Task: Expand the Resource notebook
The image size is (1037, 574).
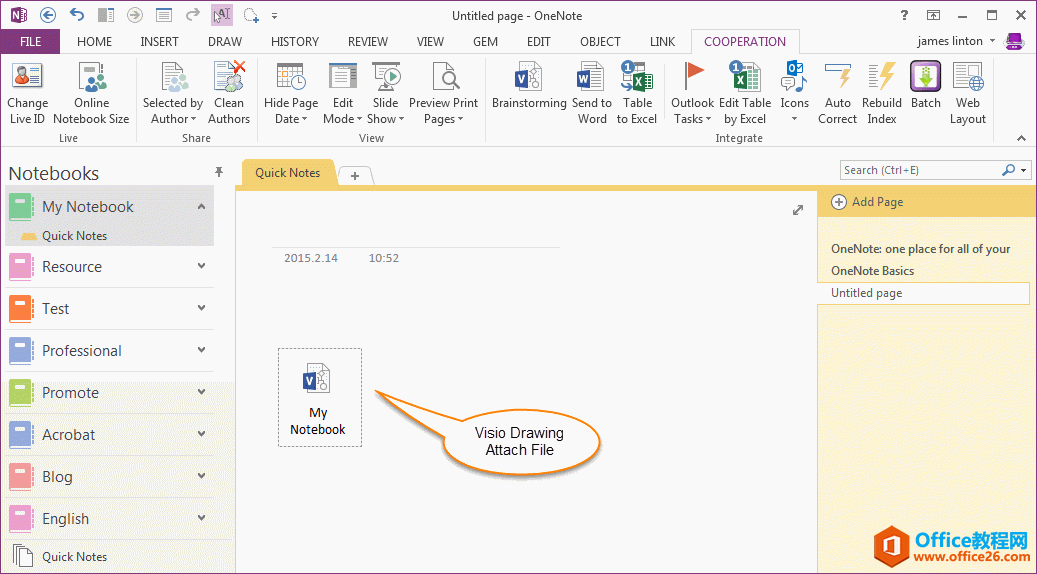Action: 202,266
